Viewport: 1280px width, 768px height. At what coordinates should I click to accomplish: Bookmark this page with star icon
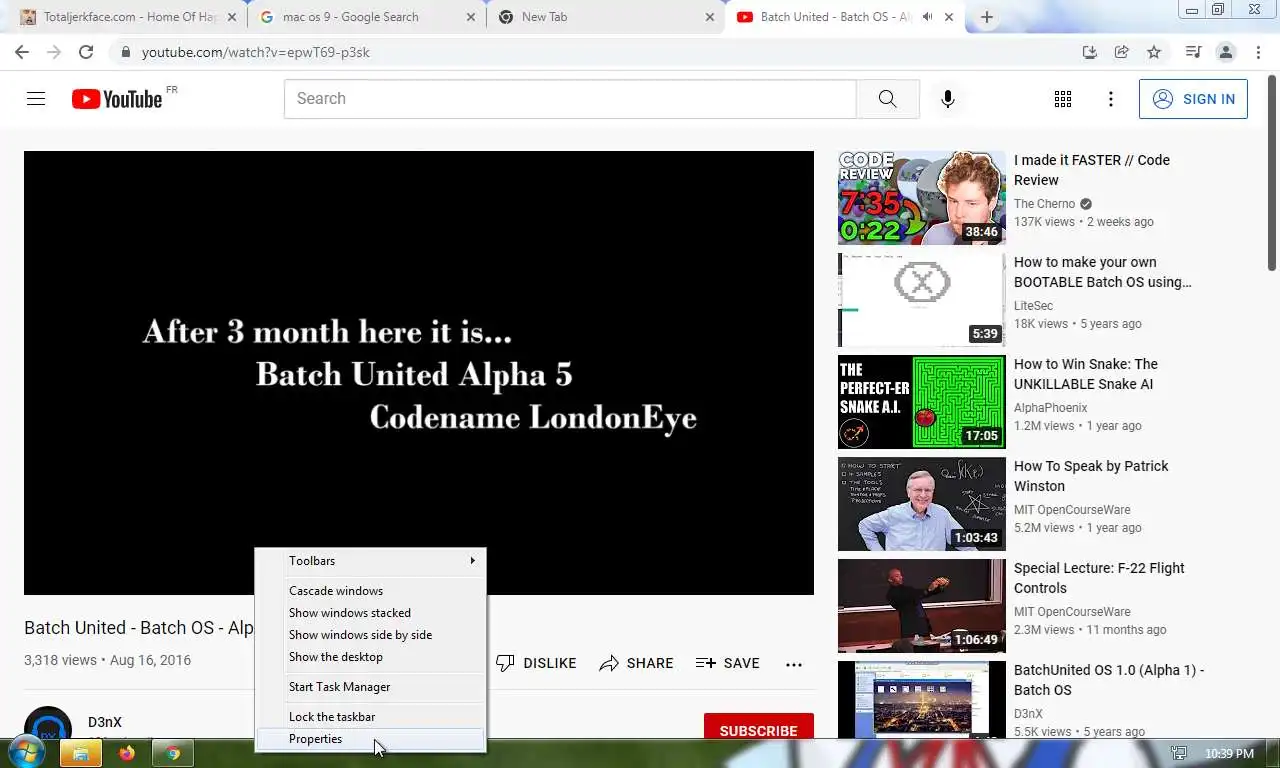tap(1154, 52)
